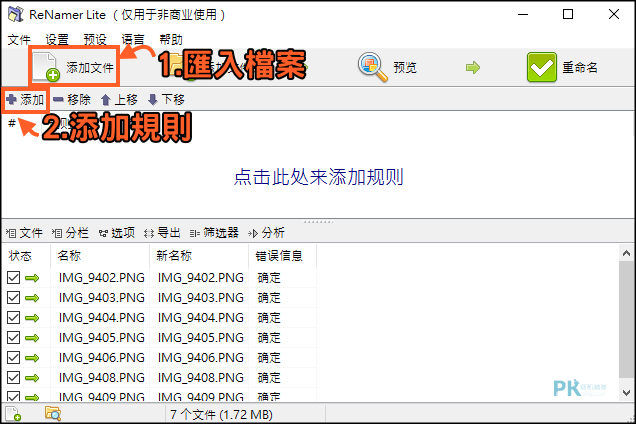The image size is (636, 424).
Task: Open the files panel 文件 dropdown
Action: (24, 232)
